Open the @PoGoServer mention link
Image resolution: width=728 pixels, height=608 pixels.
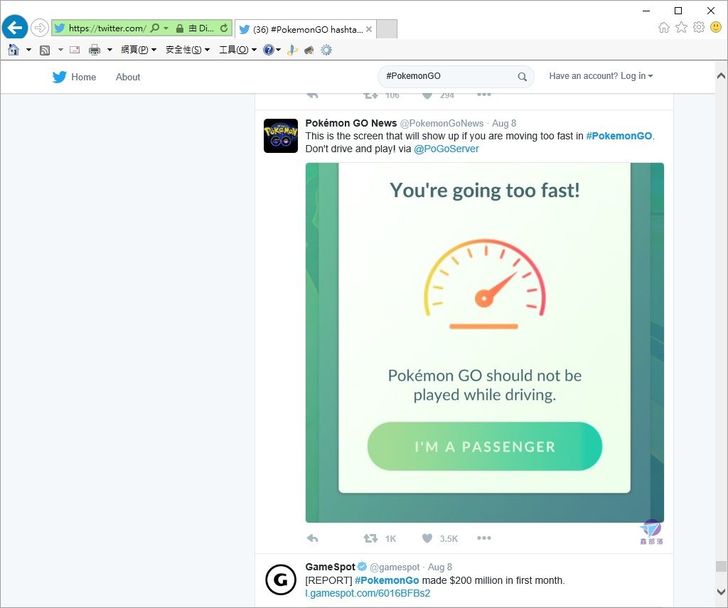tap(446, 149)
